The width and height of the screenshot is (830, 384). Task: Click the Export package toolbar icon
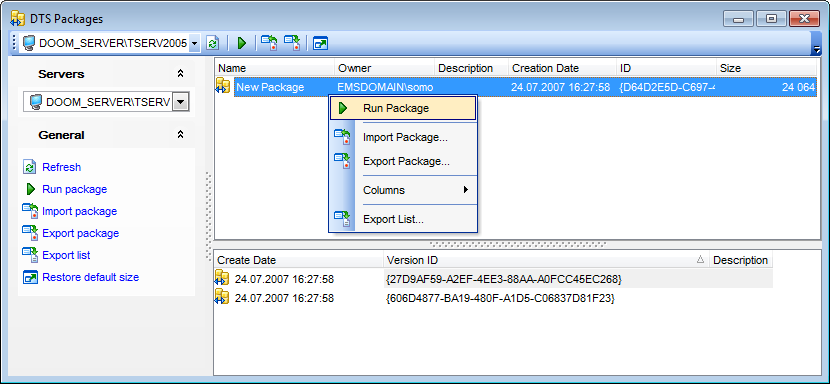point(292,43)
